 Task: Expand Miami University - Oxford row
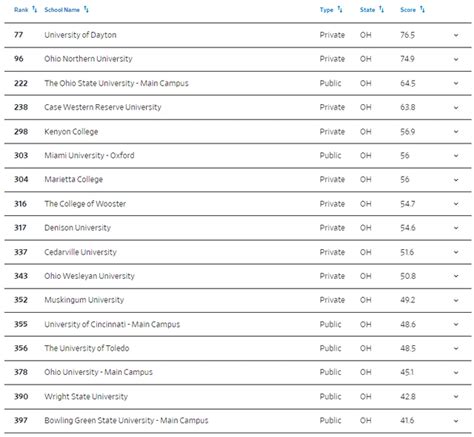tap(456, 156)
